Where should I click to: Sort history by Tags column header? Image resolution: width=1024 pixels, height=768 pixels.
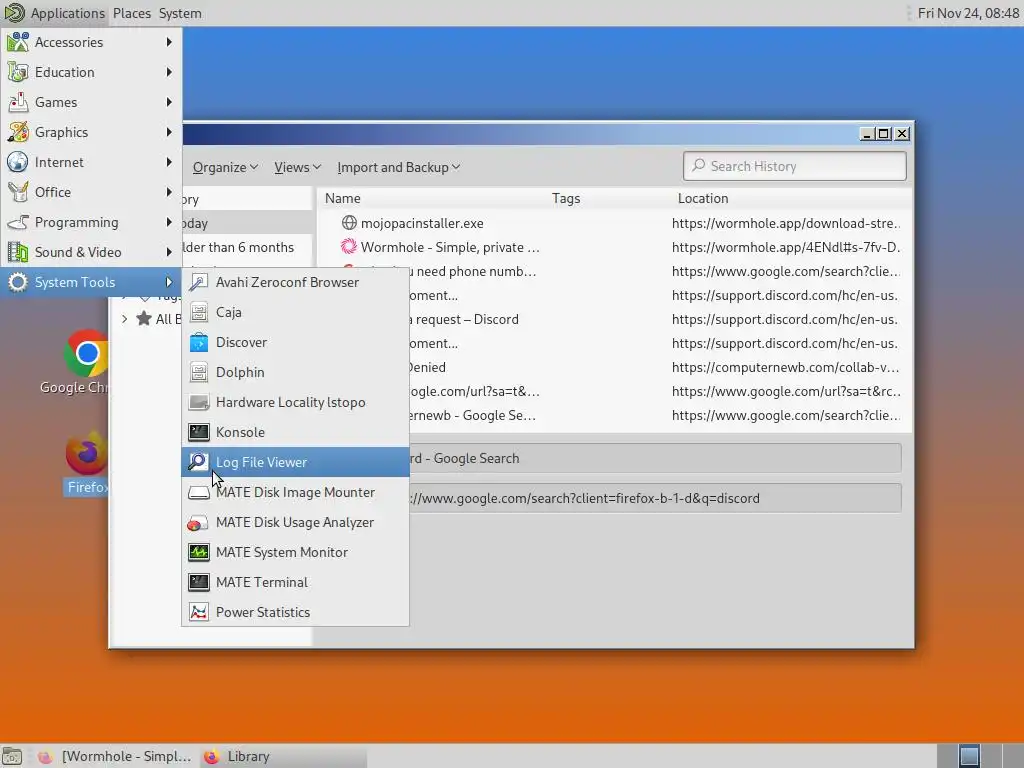coord(609,199)
